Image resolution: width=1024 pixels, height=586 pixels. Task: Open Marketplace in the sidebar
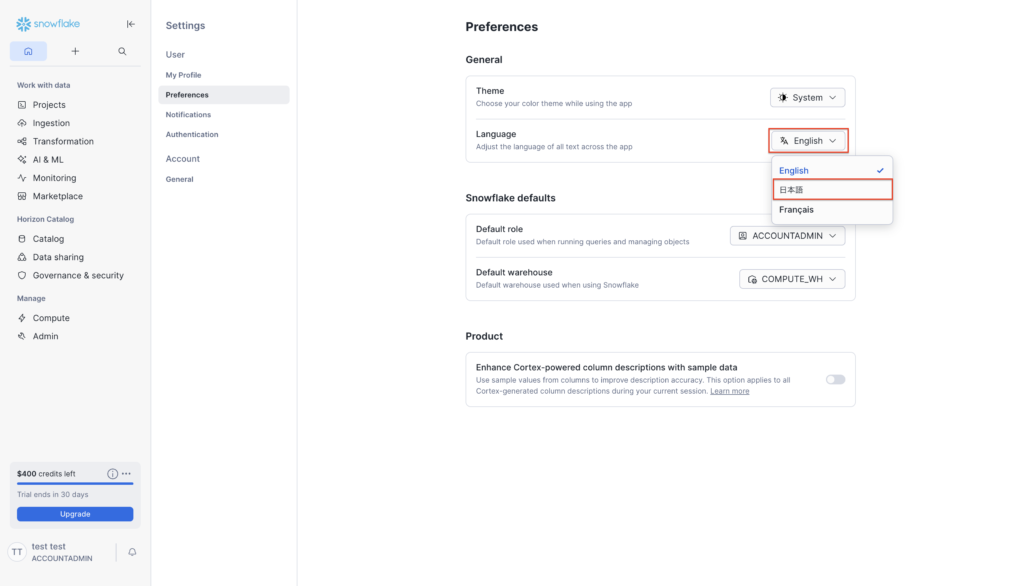point(57,196)
